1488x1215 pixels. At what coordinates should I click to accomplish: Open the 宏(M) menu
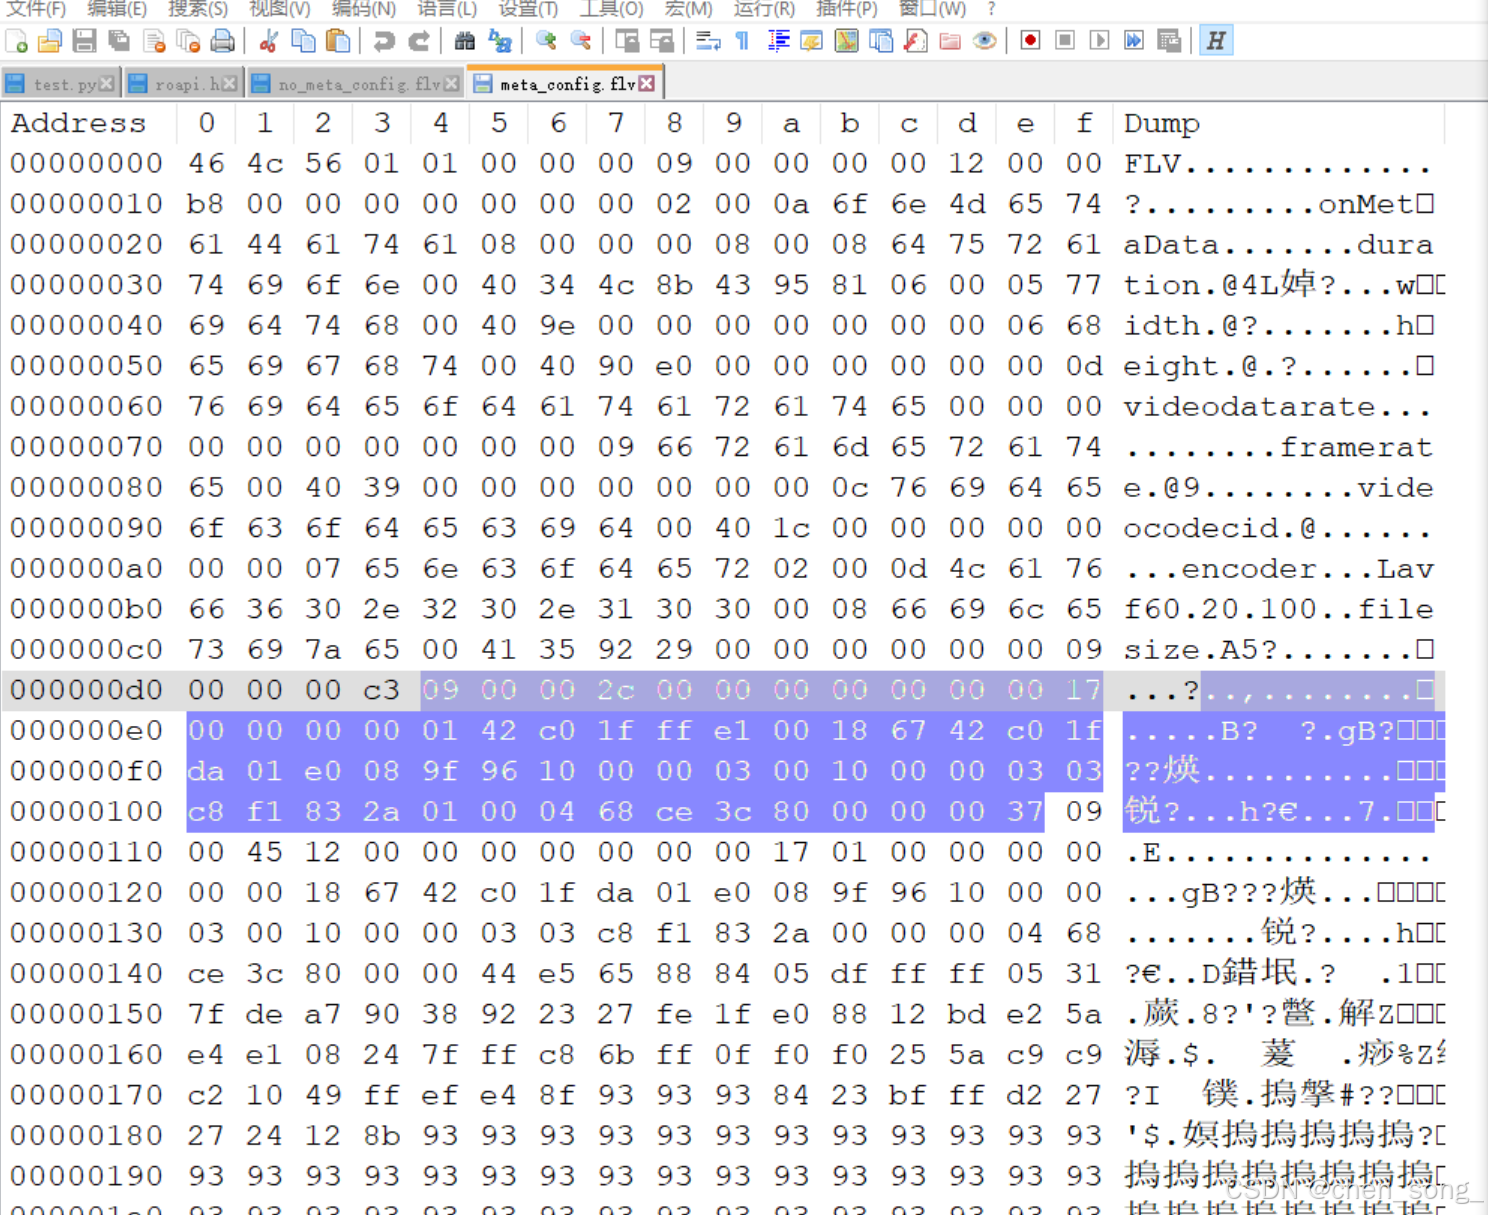[689, 9]
